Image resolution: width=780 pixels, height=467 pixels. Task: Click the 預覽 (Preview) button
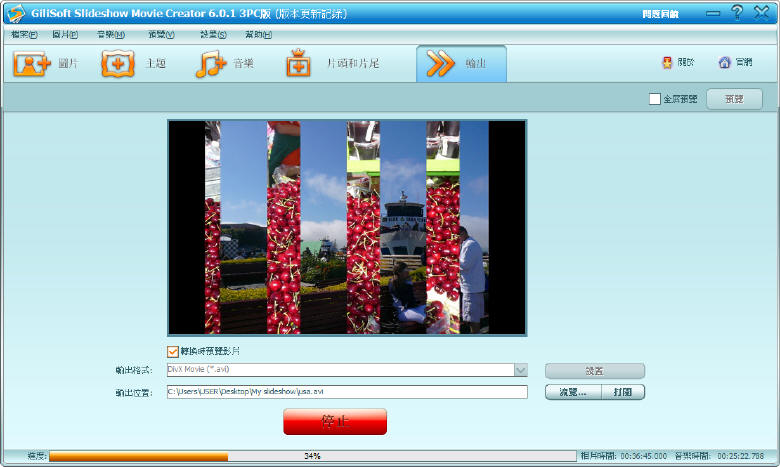[x=734, y=99]
